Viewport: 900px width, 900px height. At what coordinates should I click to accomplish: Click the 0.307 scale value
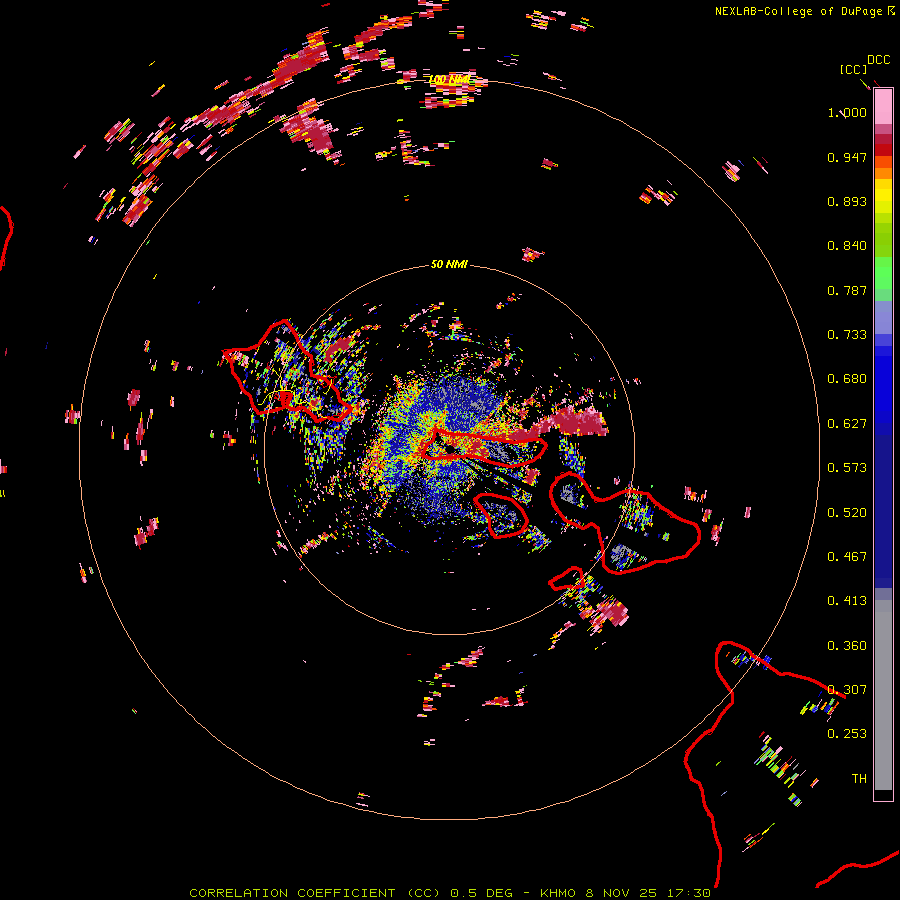coord(847,690)
